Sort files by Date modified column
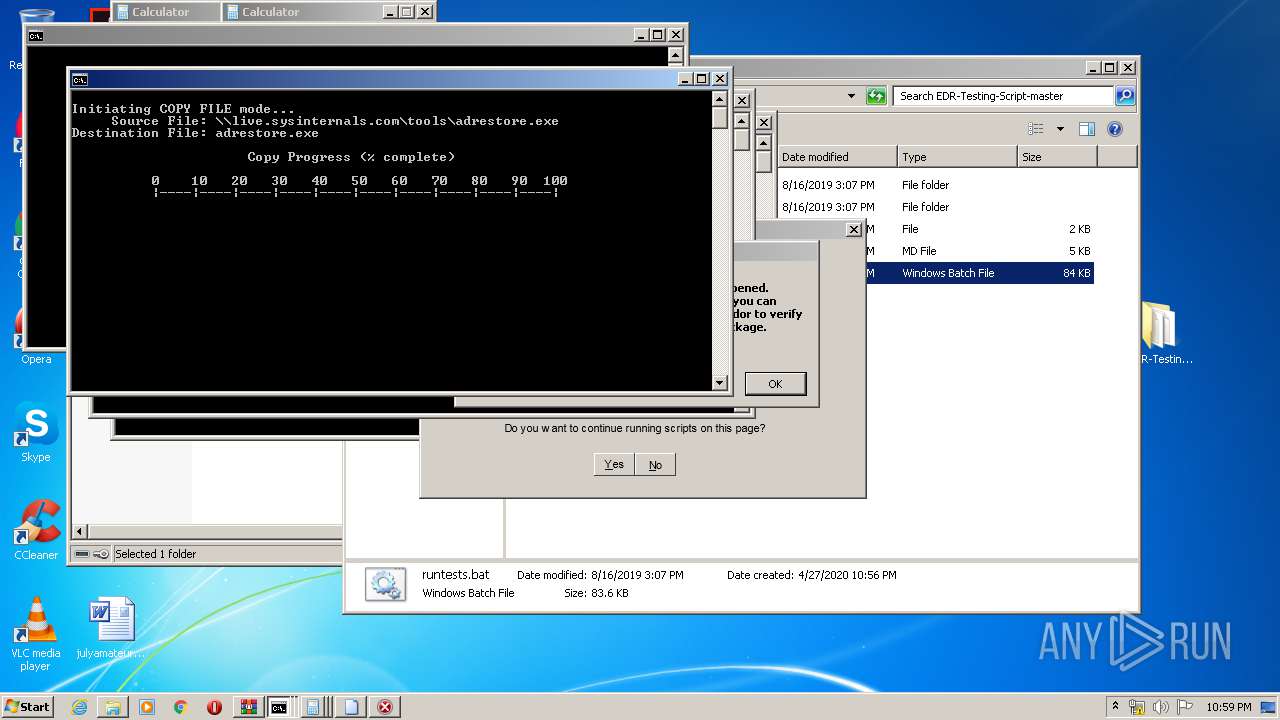Viewport: 1280px width, 720px height. coord(837,157)
